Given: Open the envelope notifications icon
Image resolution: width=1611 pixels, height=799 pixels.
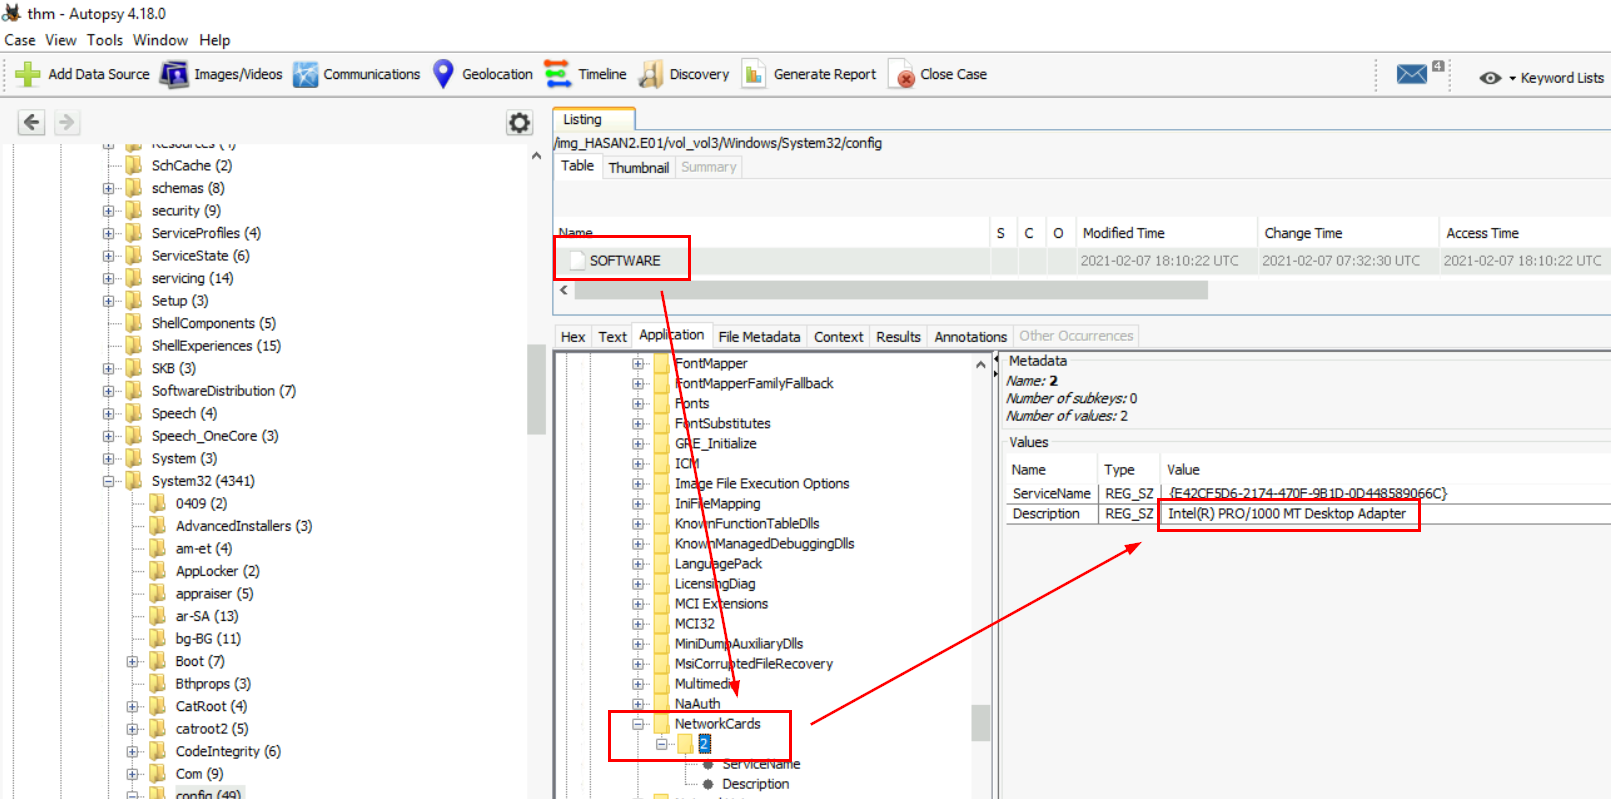Looking at the screenshot, I should (x=1412, y=74).
